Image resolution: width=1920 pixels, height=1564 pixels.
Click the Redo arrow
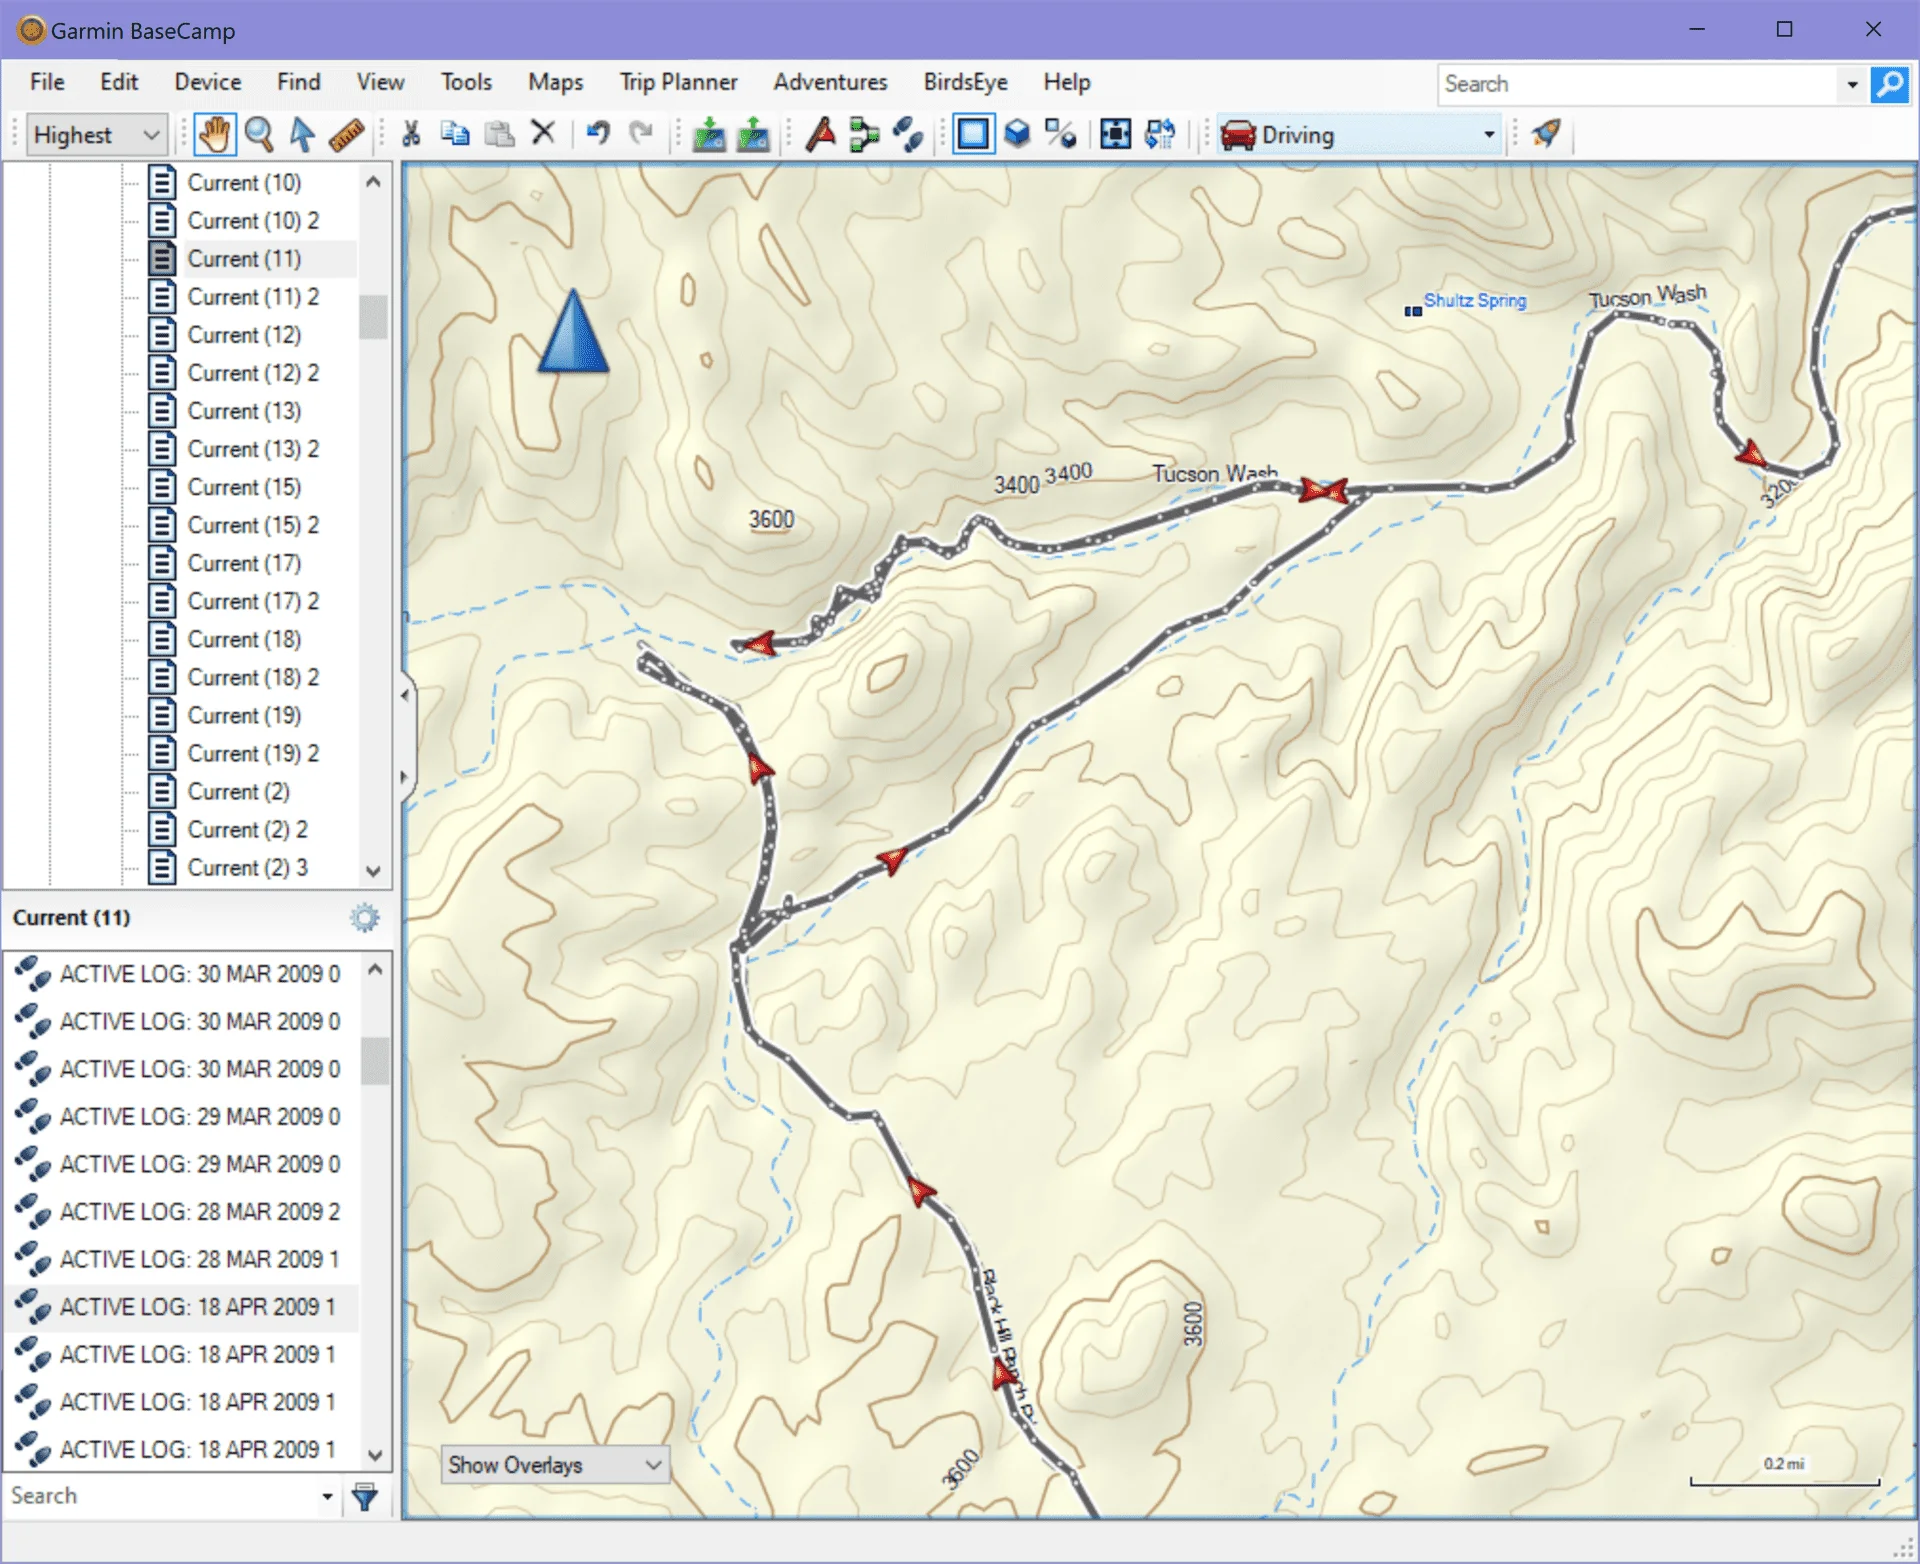click(x=641, y=133)
